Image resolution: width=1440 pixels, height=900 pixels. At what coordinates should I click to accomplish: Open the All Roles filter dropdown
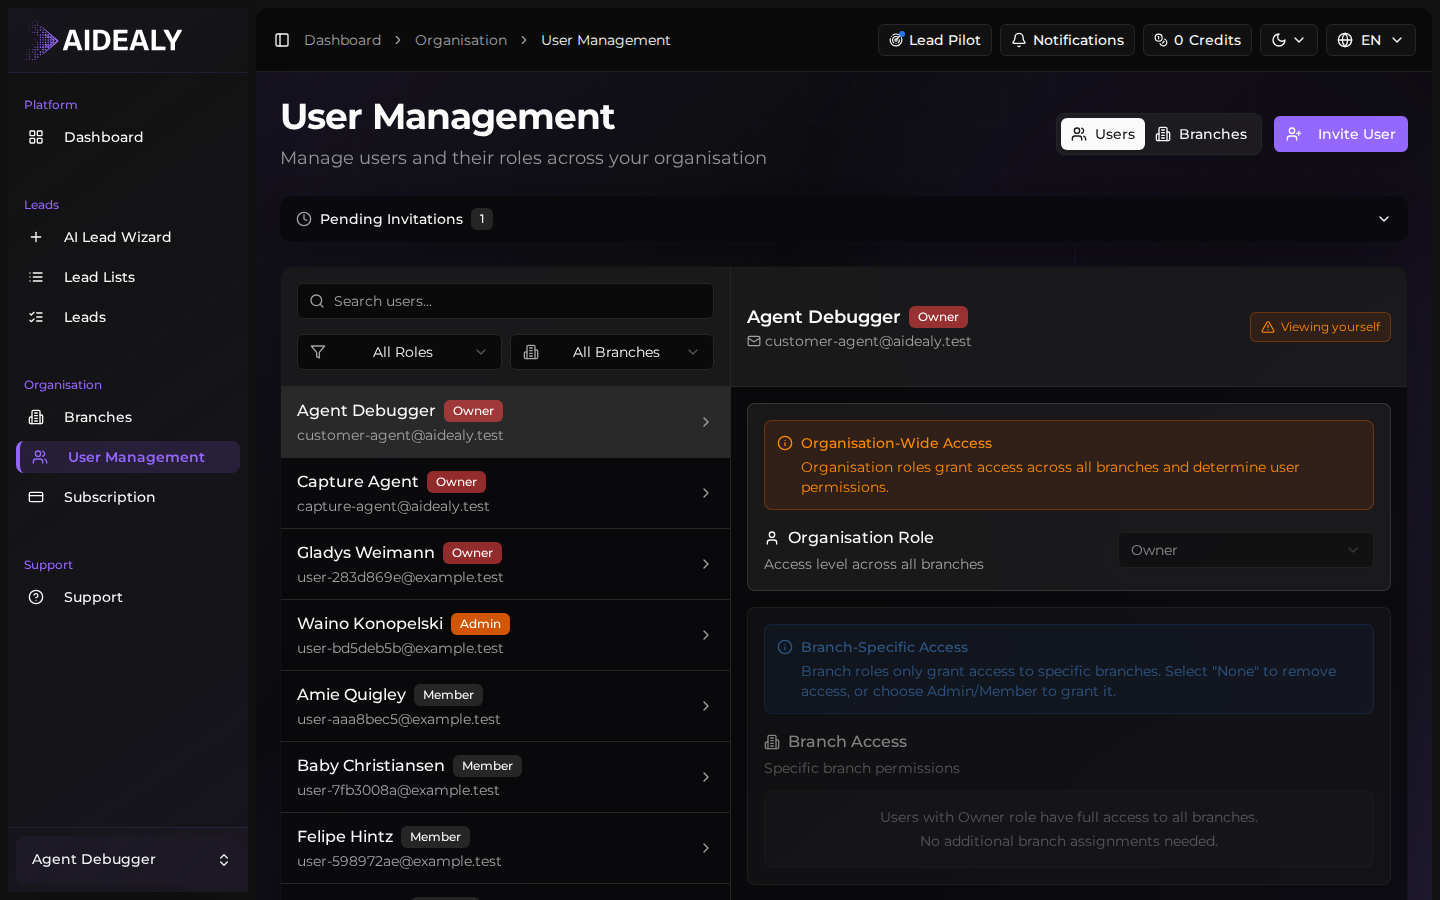tap(399, 352)
